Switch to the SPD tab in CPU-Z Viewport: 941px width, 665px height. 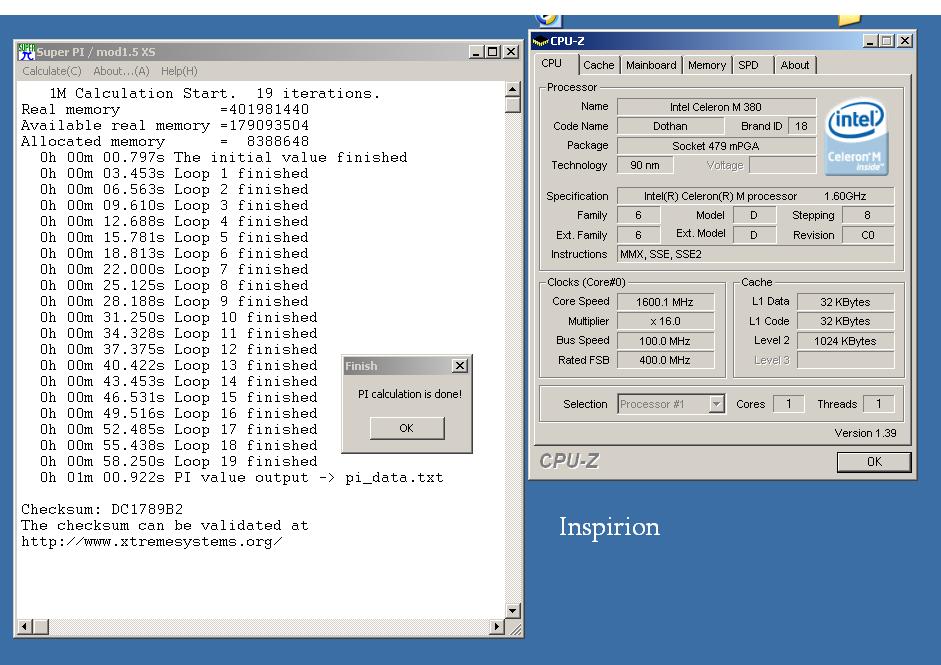[x=748, y=65]
